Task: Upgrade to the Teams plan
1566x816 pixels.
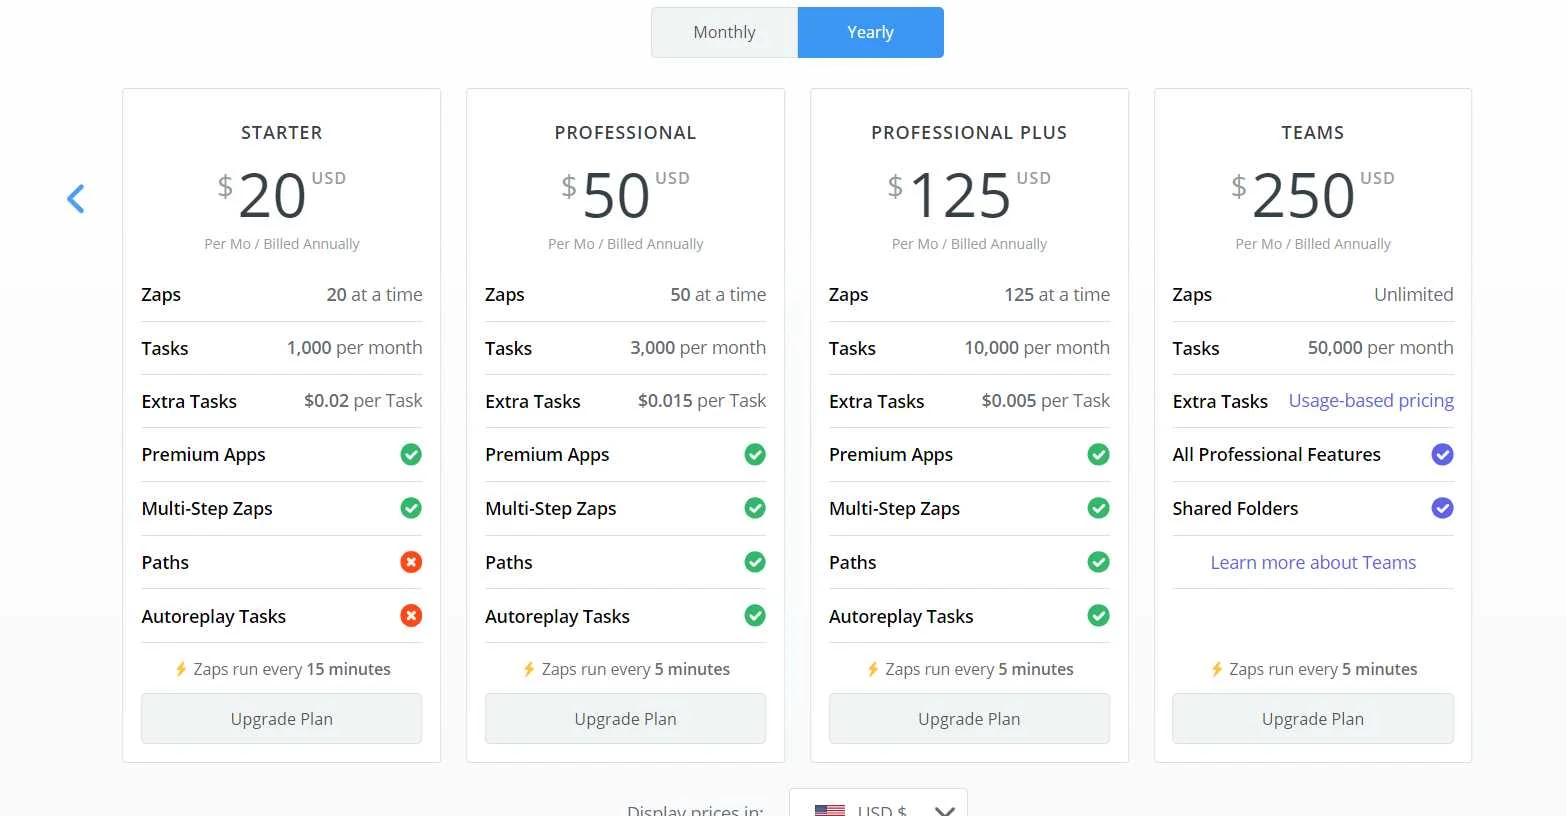Action: [1313, 719]
